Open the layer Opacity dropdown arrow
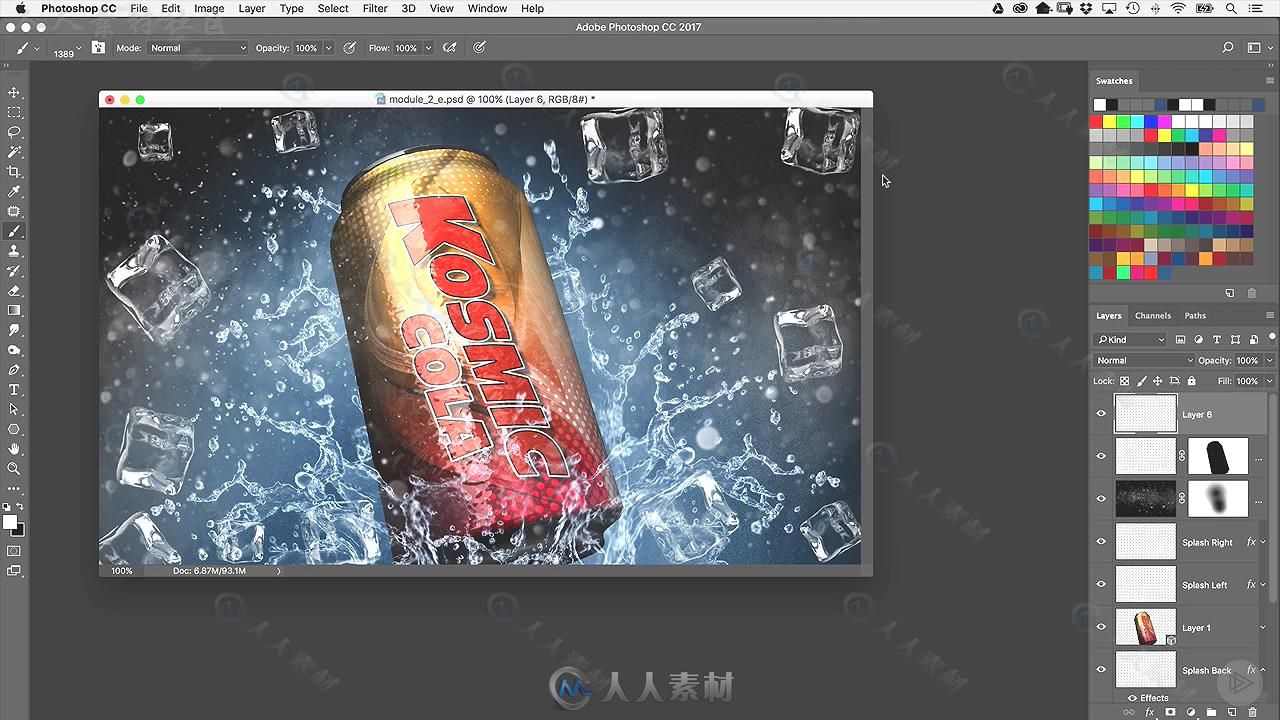Viewport: 1280px width, 720px height. [1269, 360]
